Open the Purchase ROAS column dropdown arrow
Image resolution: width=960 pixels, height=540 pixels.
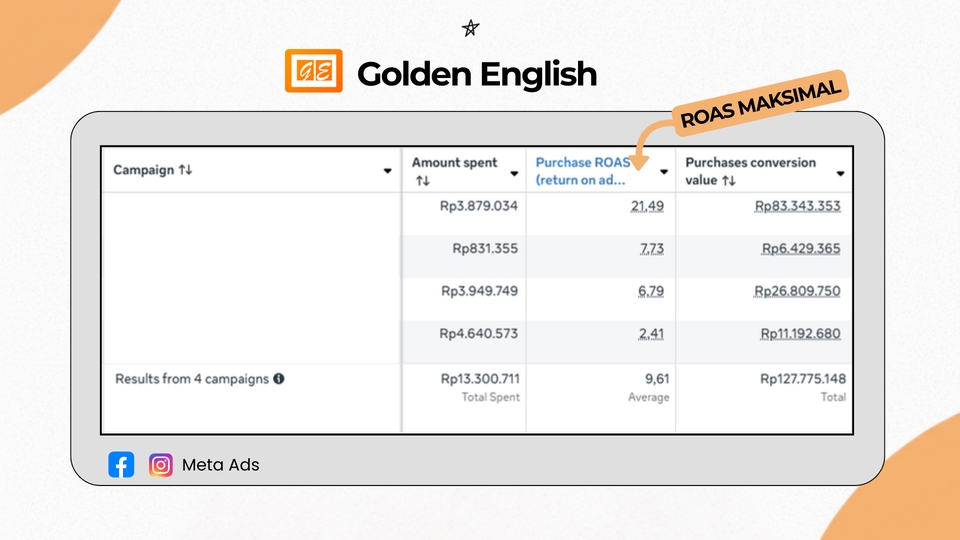(664, 172)
